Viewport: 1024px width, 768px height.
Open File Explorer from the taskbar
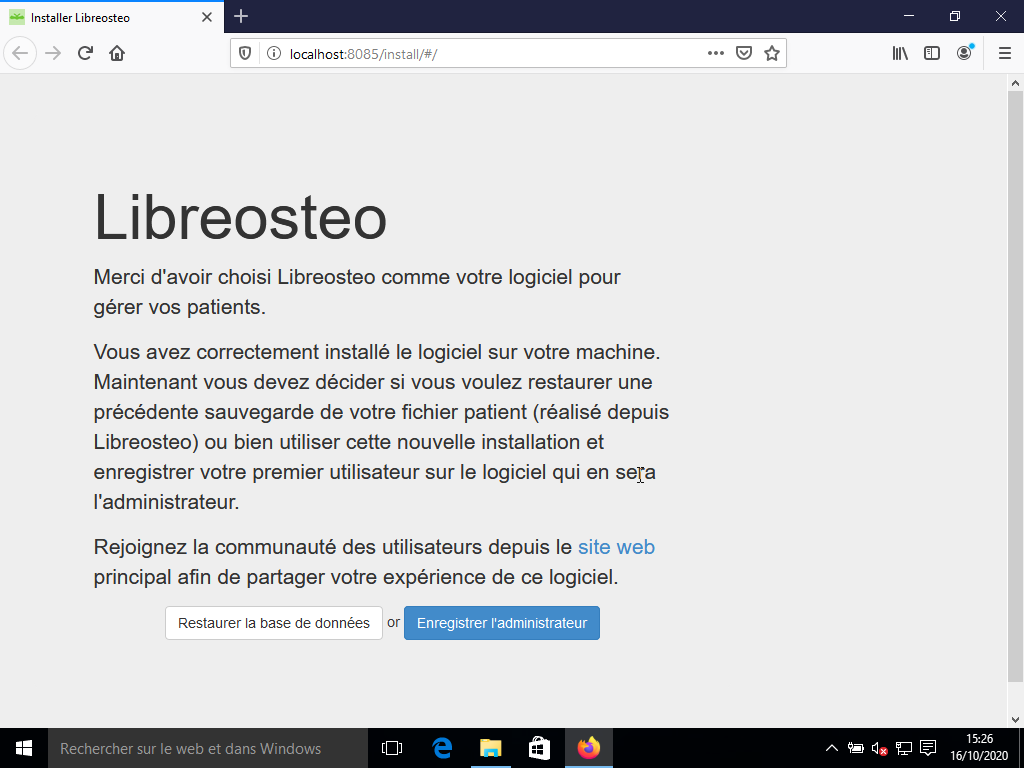[x=490, y=748]
